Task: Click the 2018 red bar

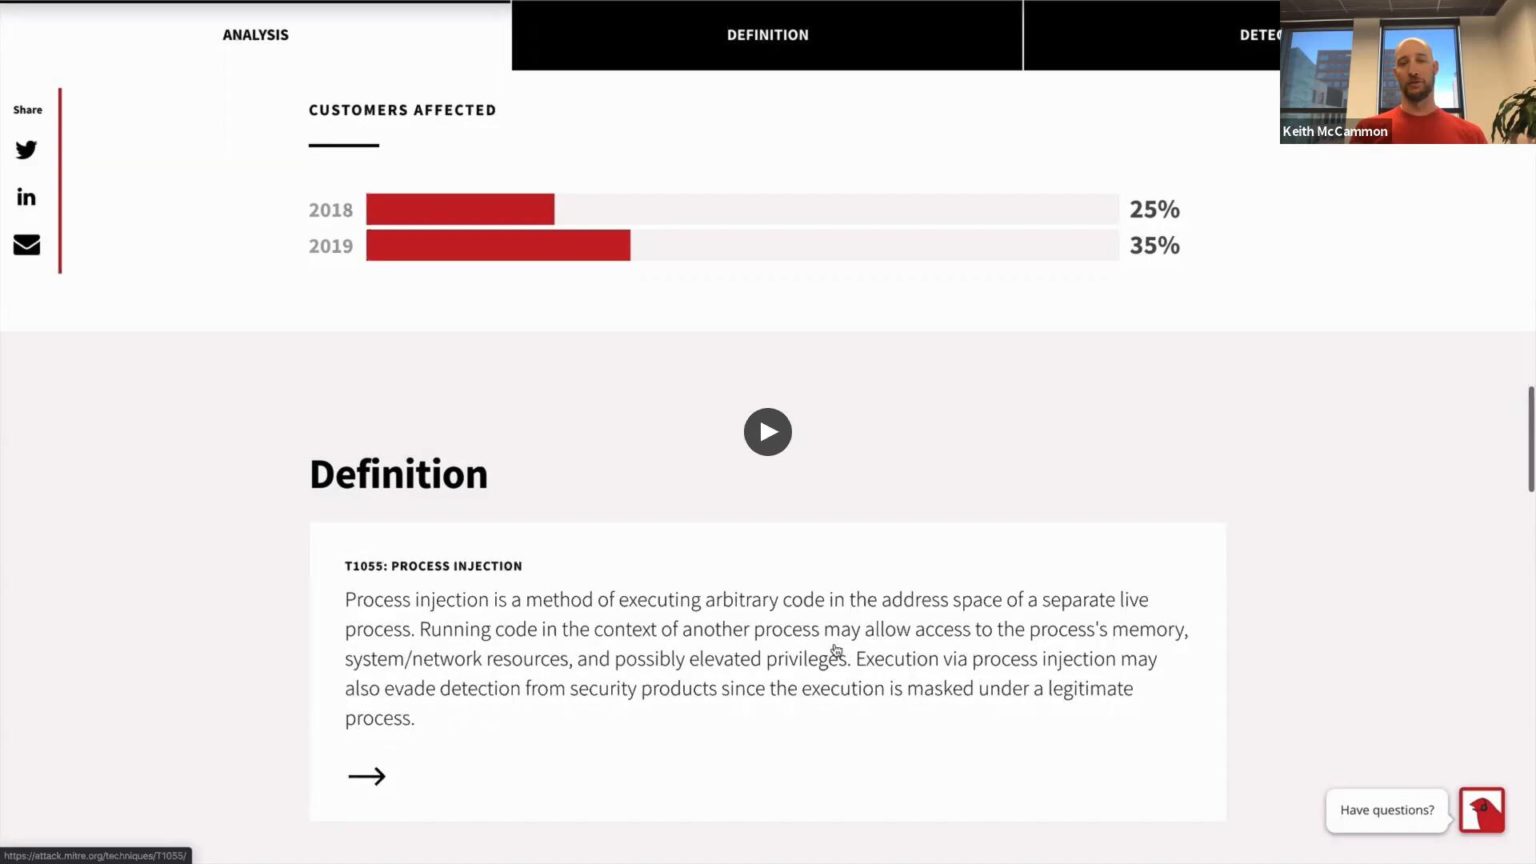Action: coord(460,209)
